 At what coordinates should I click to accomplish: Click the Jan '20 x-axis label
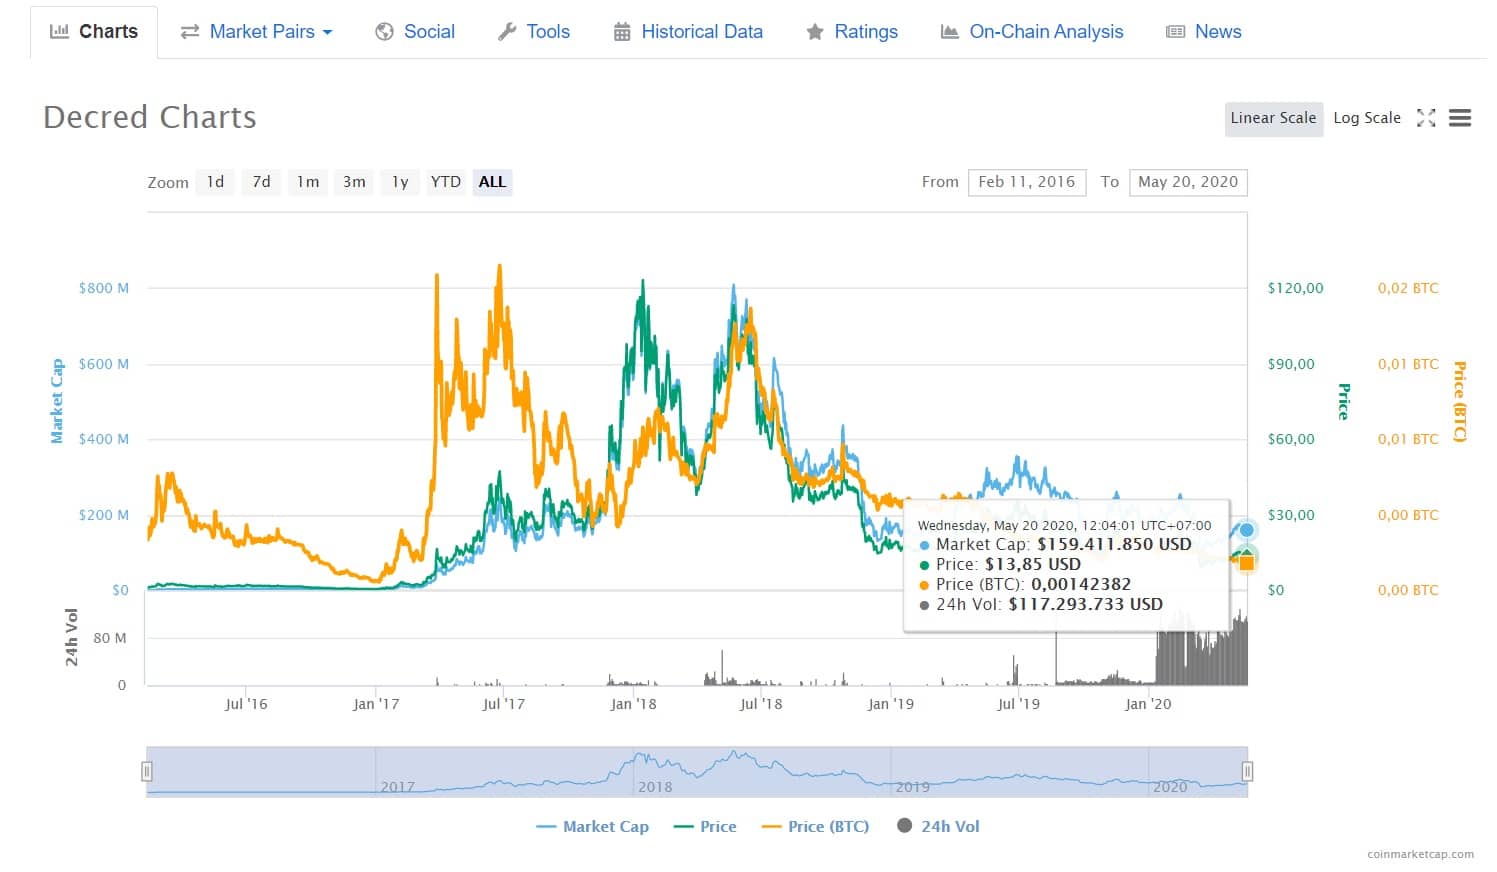pyautogui.click(x=1148, y=704)
